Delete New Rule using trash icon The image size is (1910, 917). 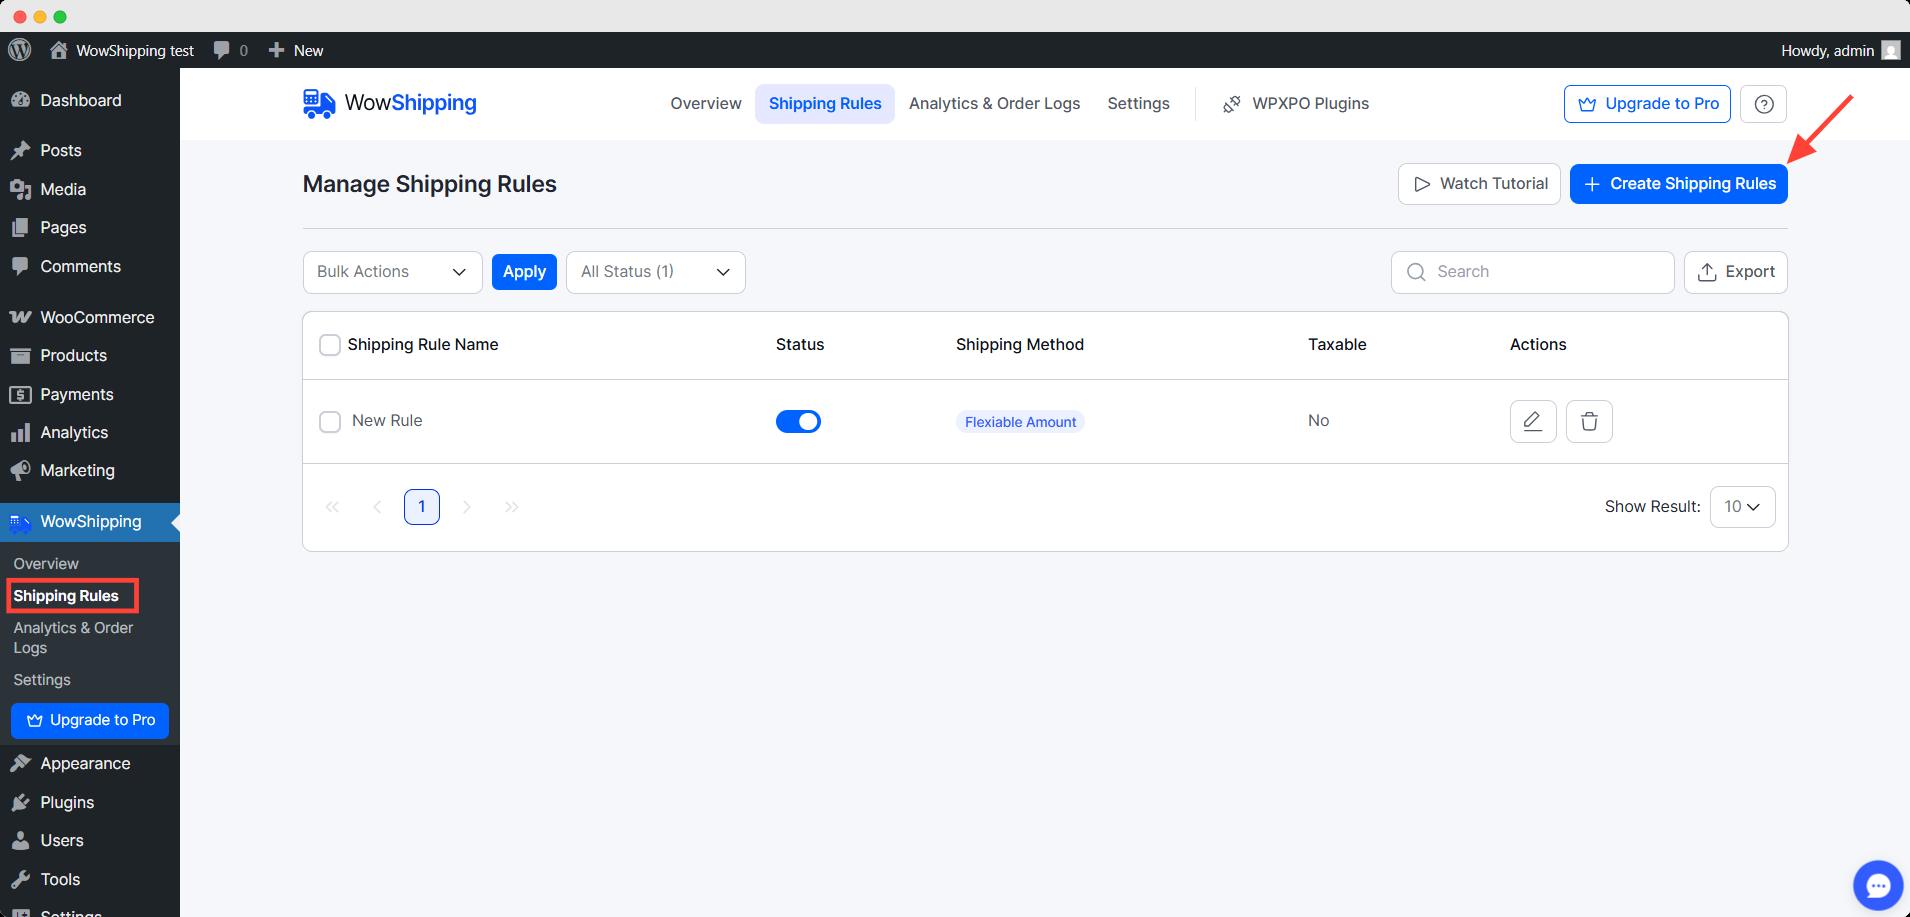point(1589,421)
